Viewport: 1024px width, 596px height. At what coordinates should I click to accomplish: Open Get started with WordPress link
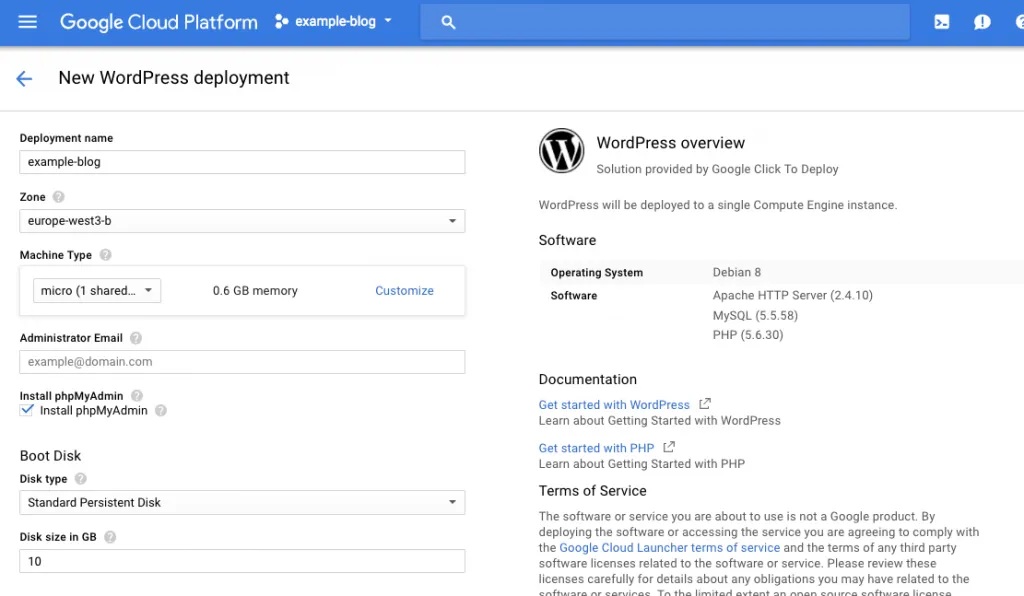(x=614, y=405)
